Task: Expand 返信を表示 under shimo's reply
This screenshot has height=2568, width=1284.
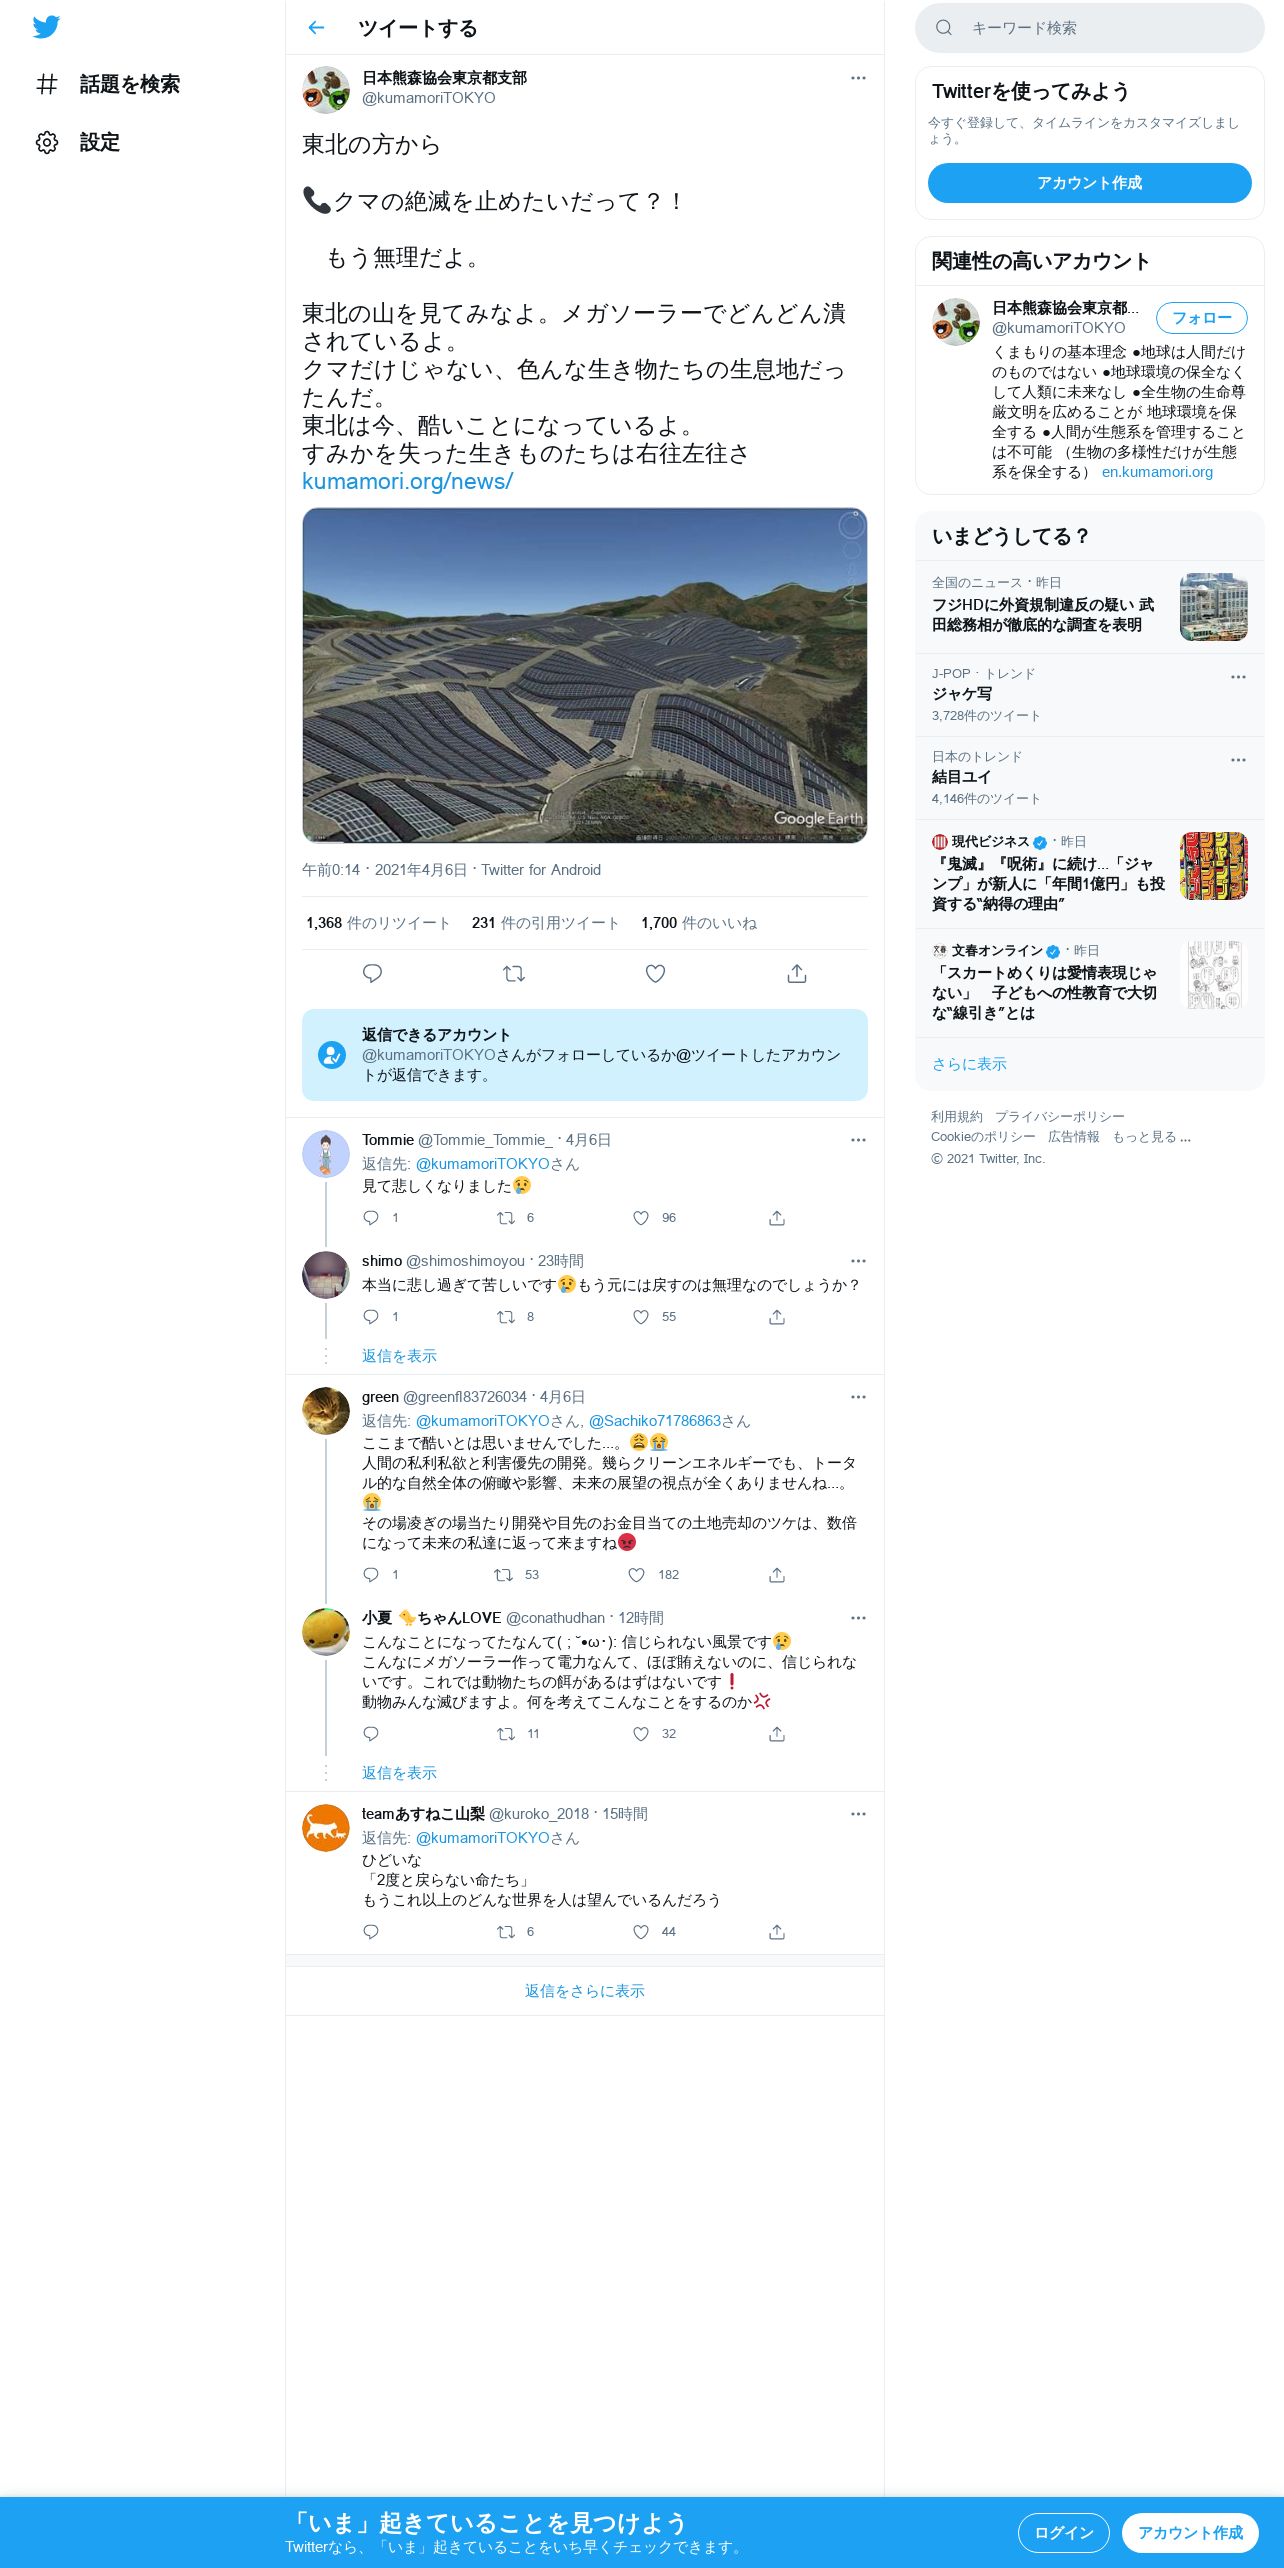Action: [x=399, y=1356]
